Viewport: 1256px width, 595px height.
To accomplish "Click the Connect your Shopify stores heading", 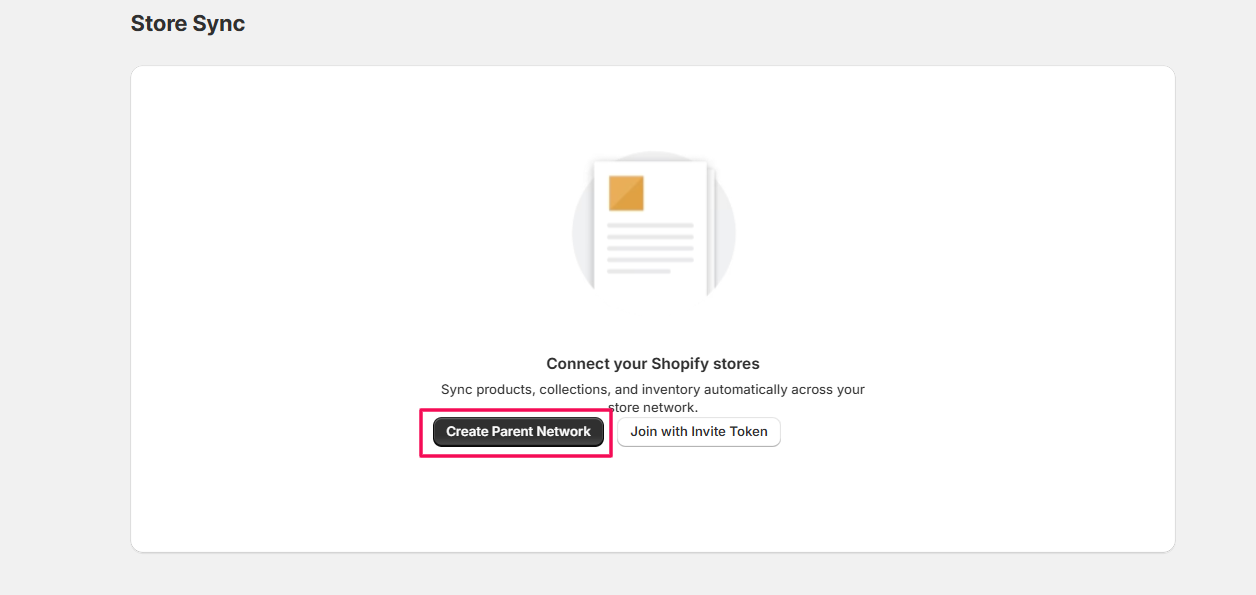I will 653,364.
